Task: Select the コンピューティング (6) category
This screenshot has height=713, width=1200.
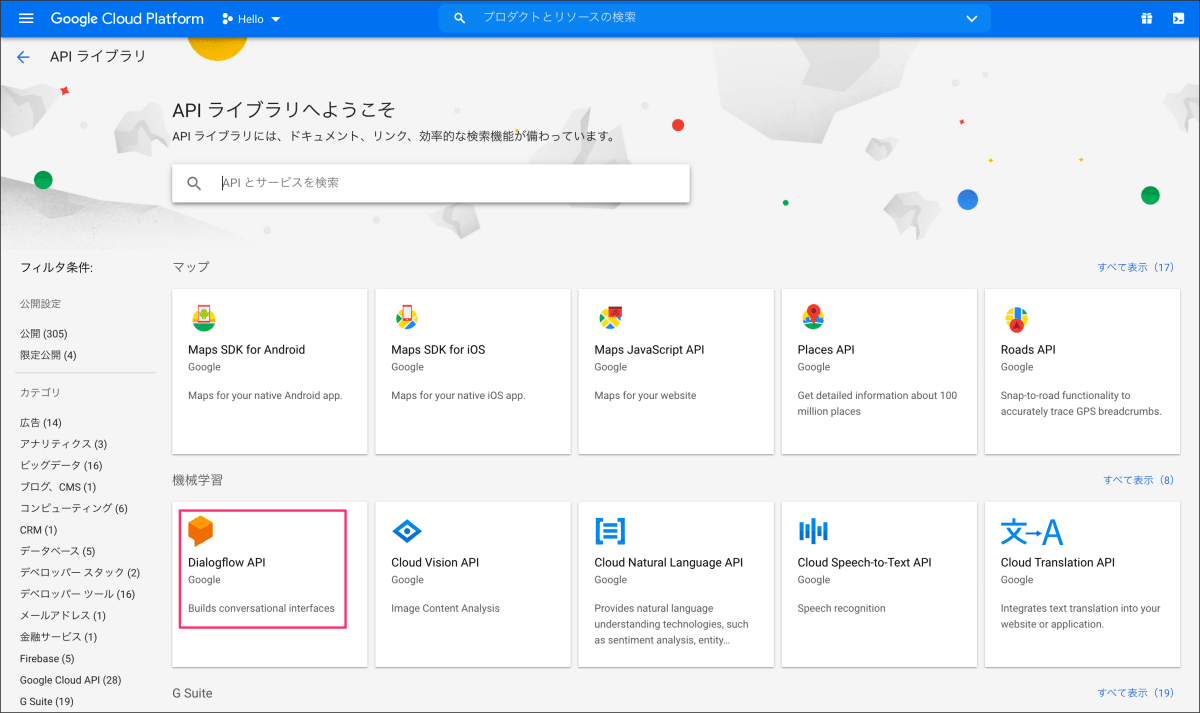Action: (74, 508)
